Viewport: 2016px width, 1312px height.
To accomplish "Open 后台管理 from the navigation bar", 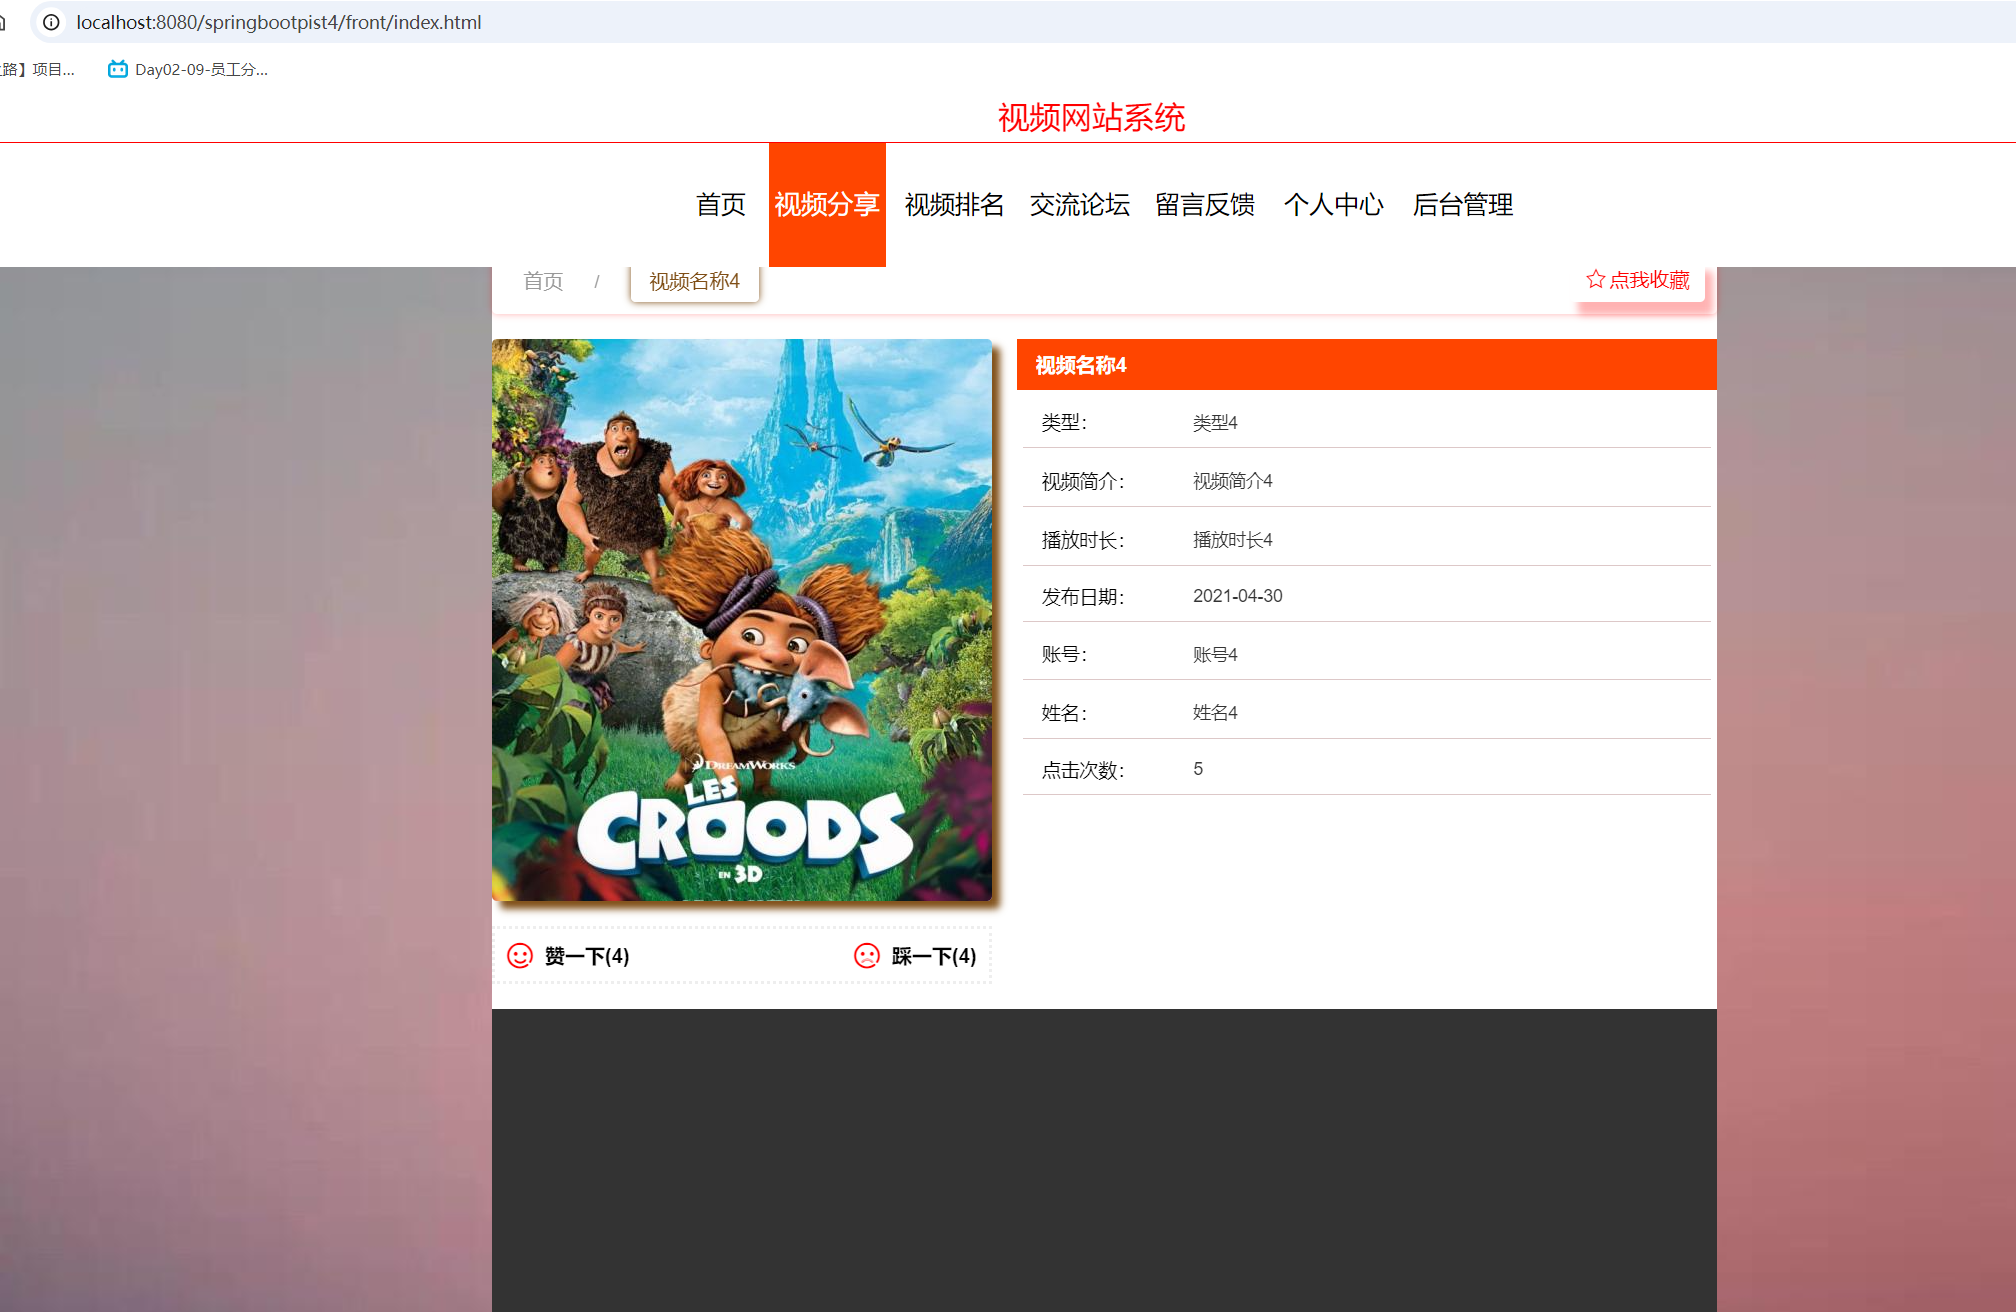I will (x=1462, y=205).
